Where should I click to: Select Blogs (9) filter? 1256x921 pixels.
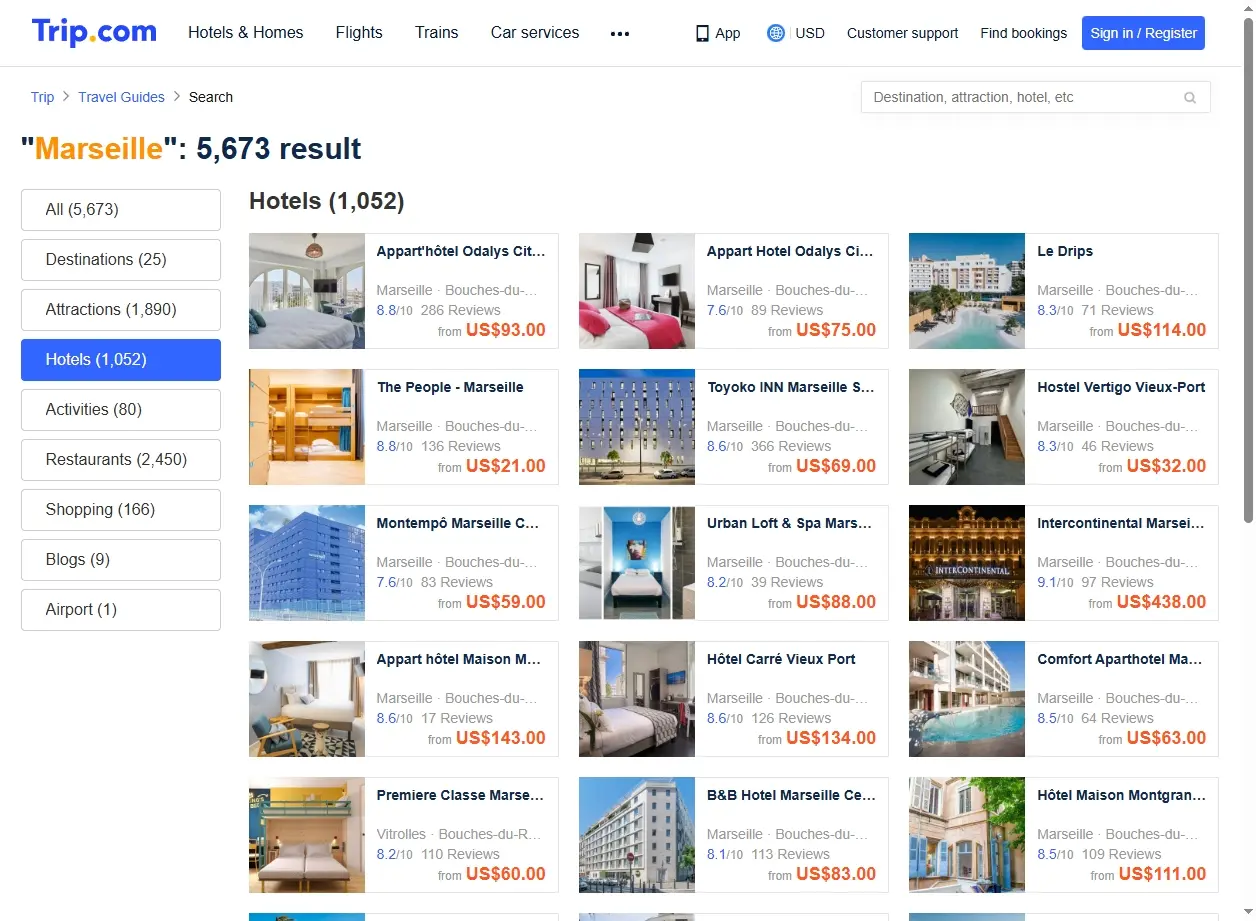click(x=121, y=560)
